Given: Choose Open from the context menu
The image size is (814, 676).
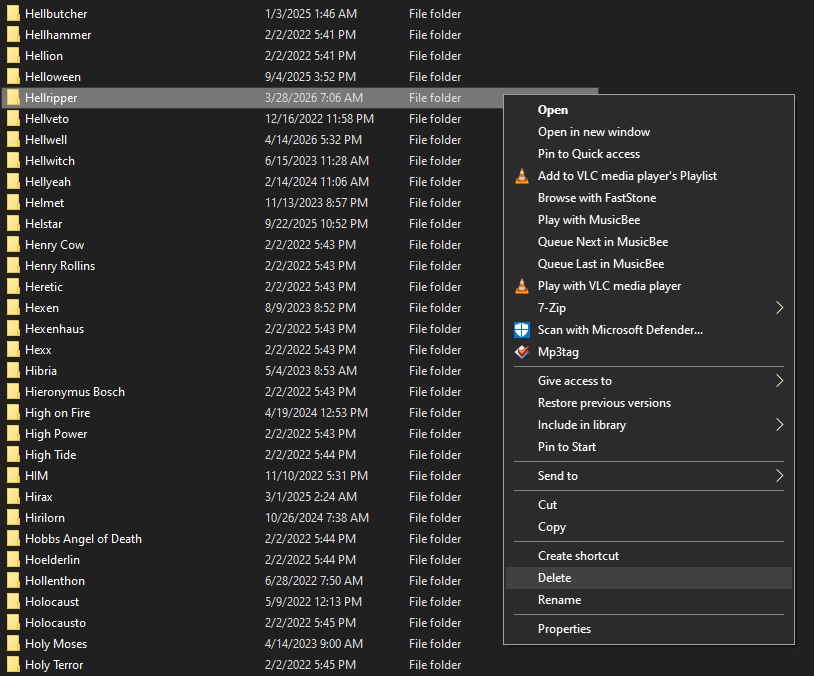Looking at the screenshot, I should point(553,110).
